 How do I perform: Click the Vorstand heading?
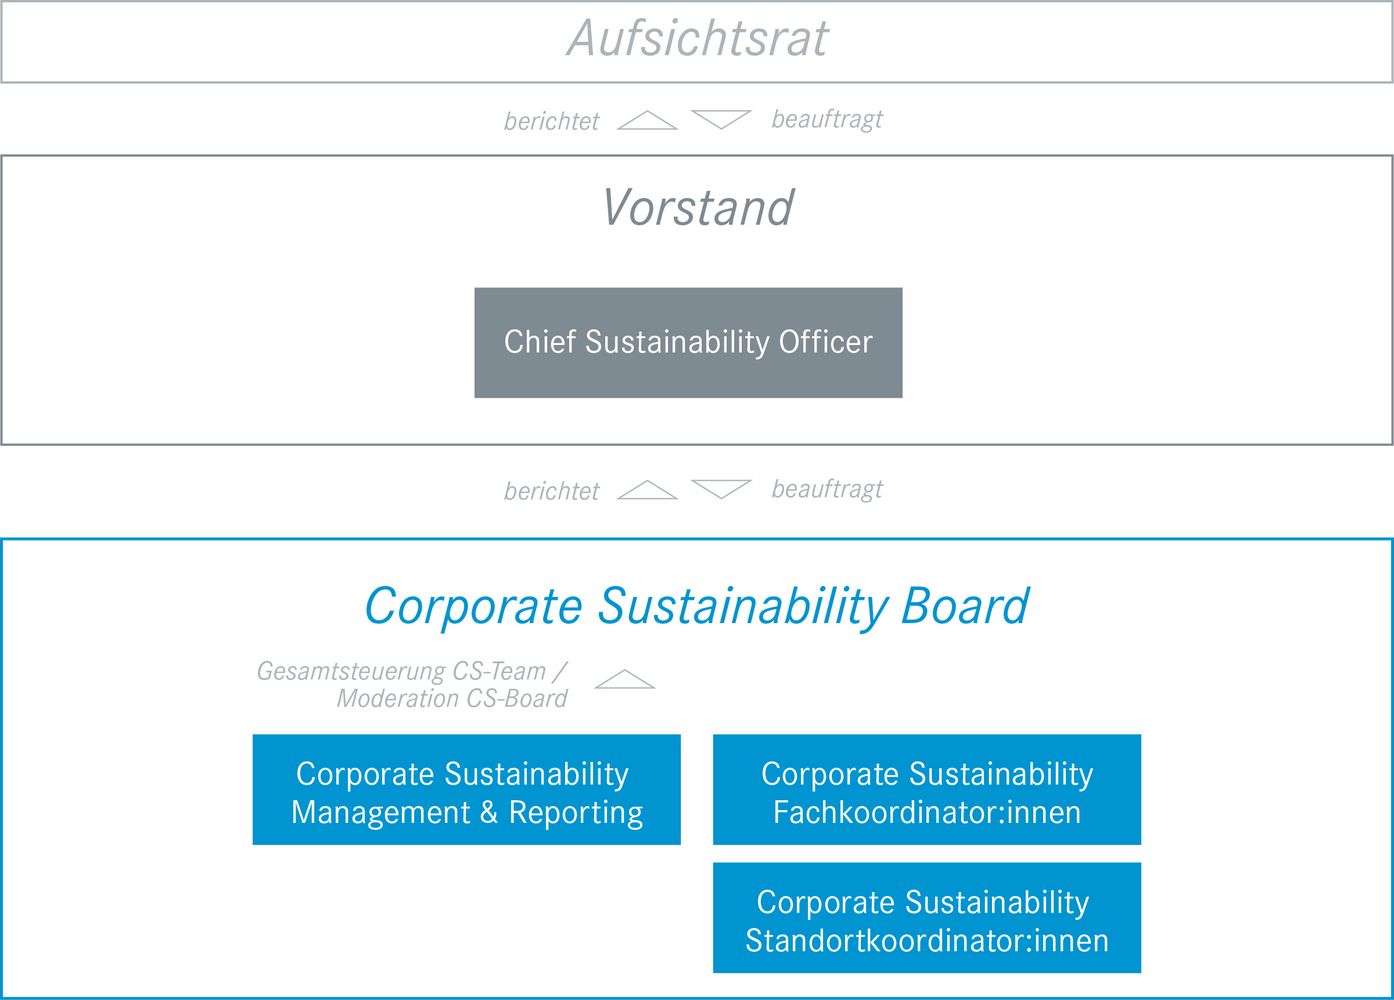[697, 208]
